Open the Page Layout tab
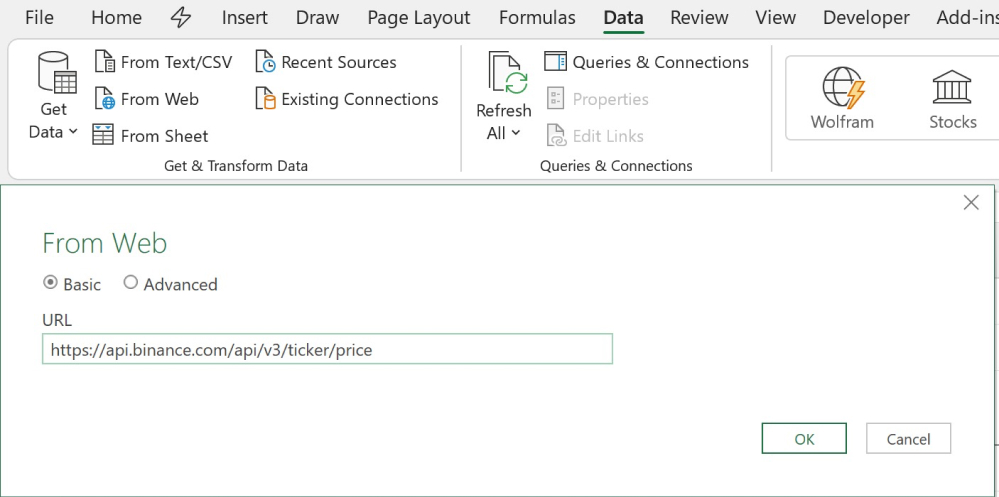The image size is (999, 497). click(x=418, y=18)
